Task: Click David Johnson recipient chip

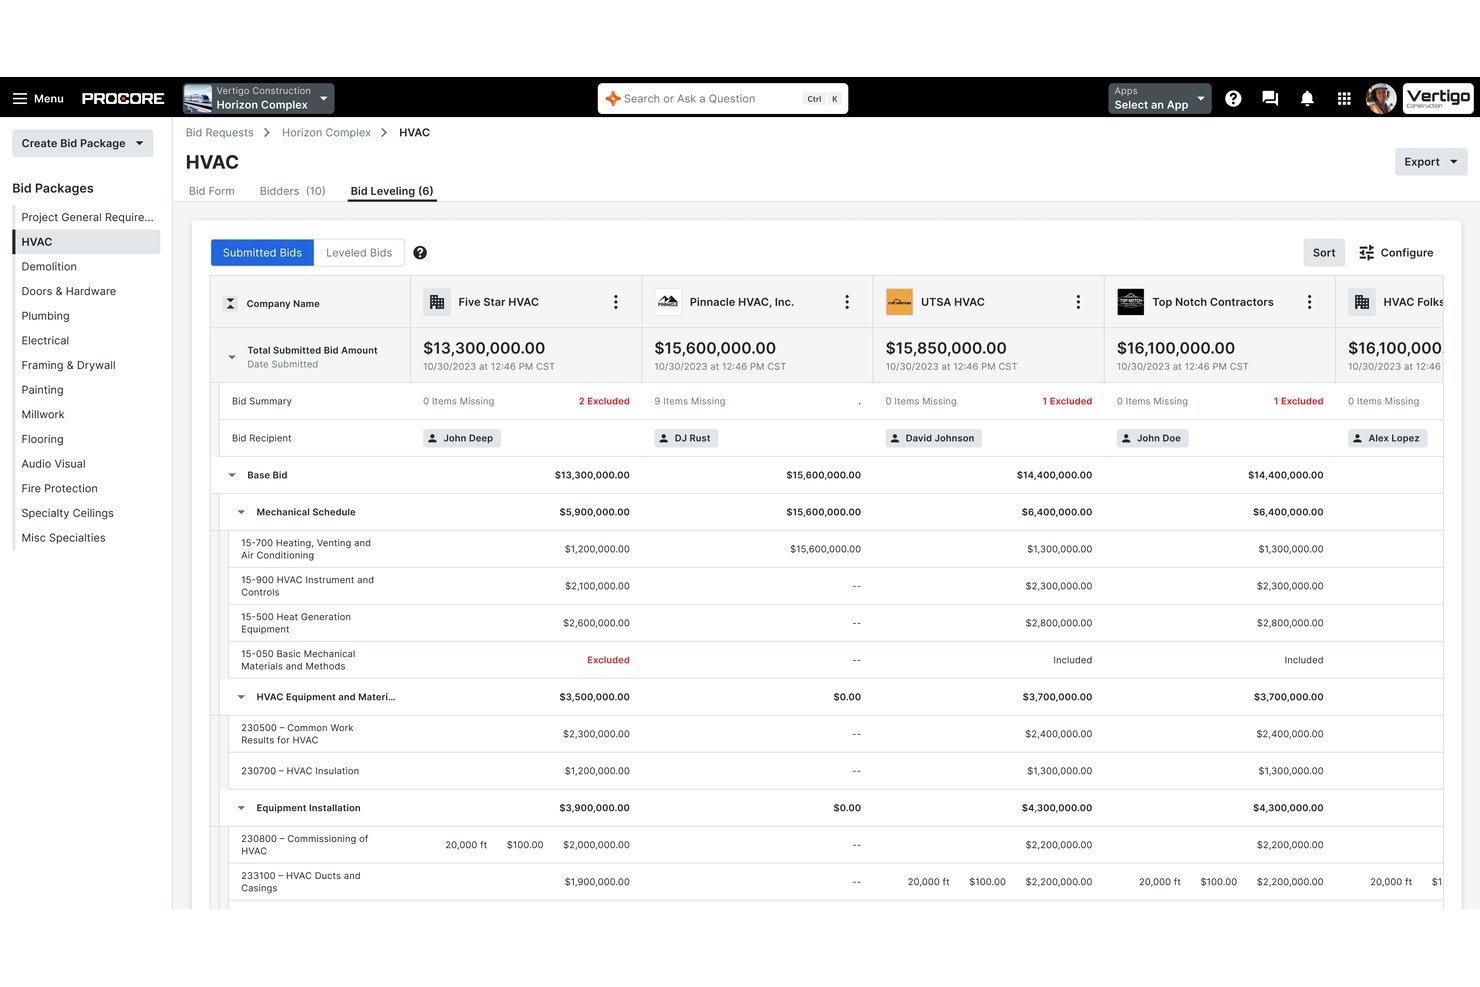Action: (x=934, y=438)
